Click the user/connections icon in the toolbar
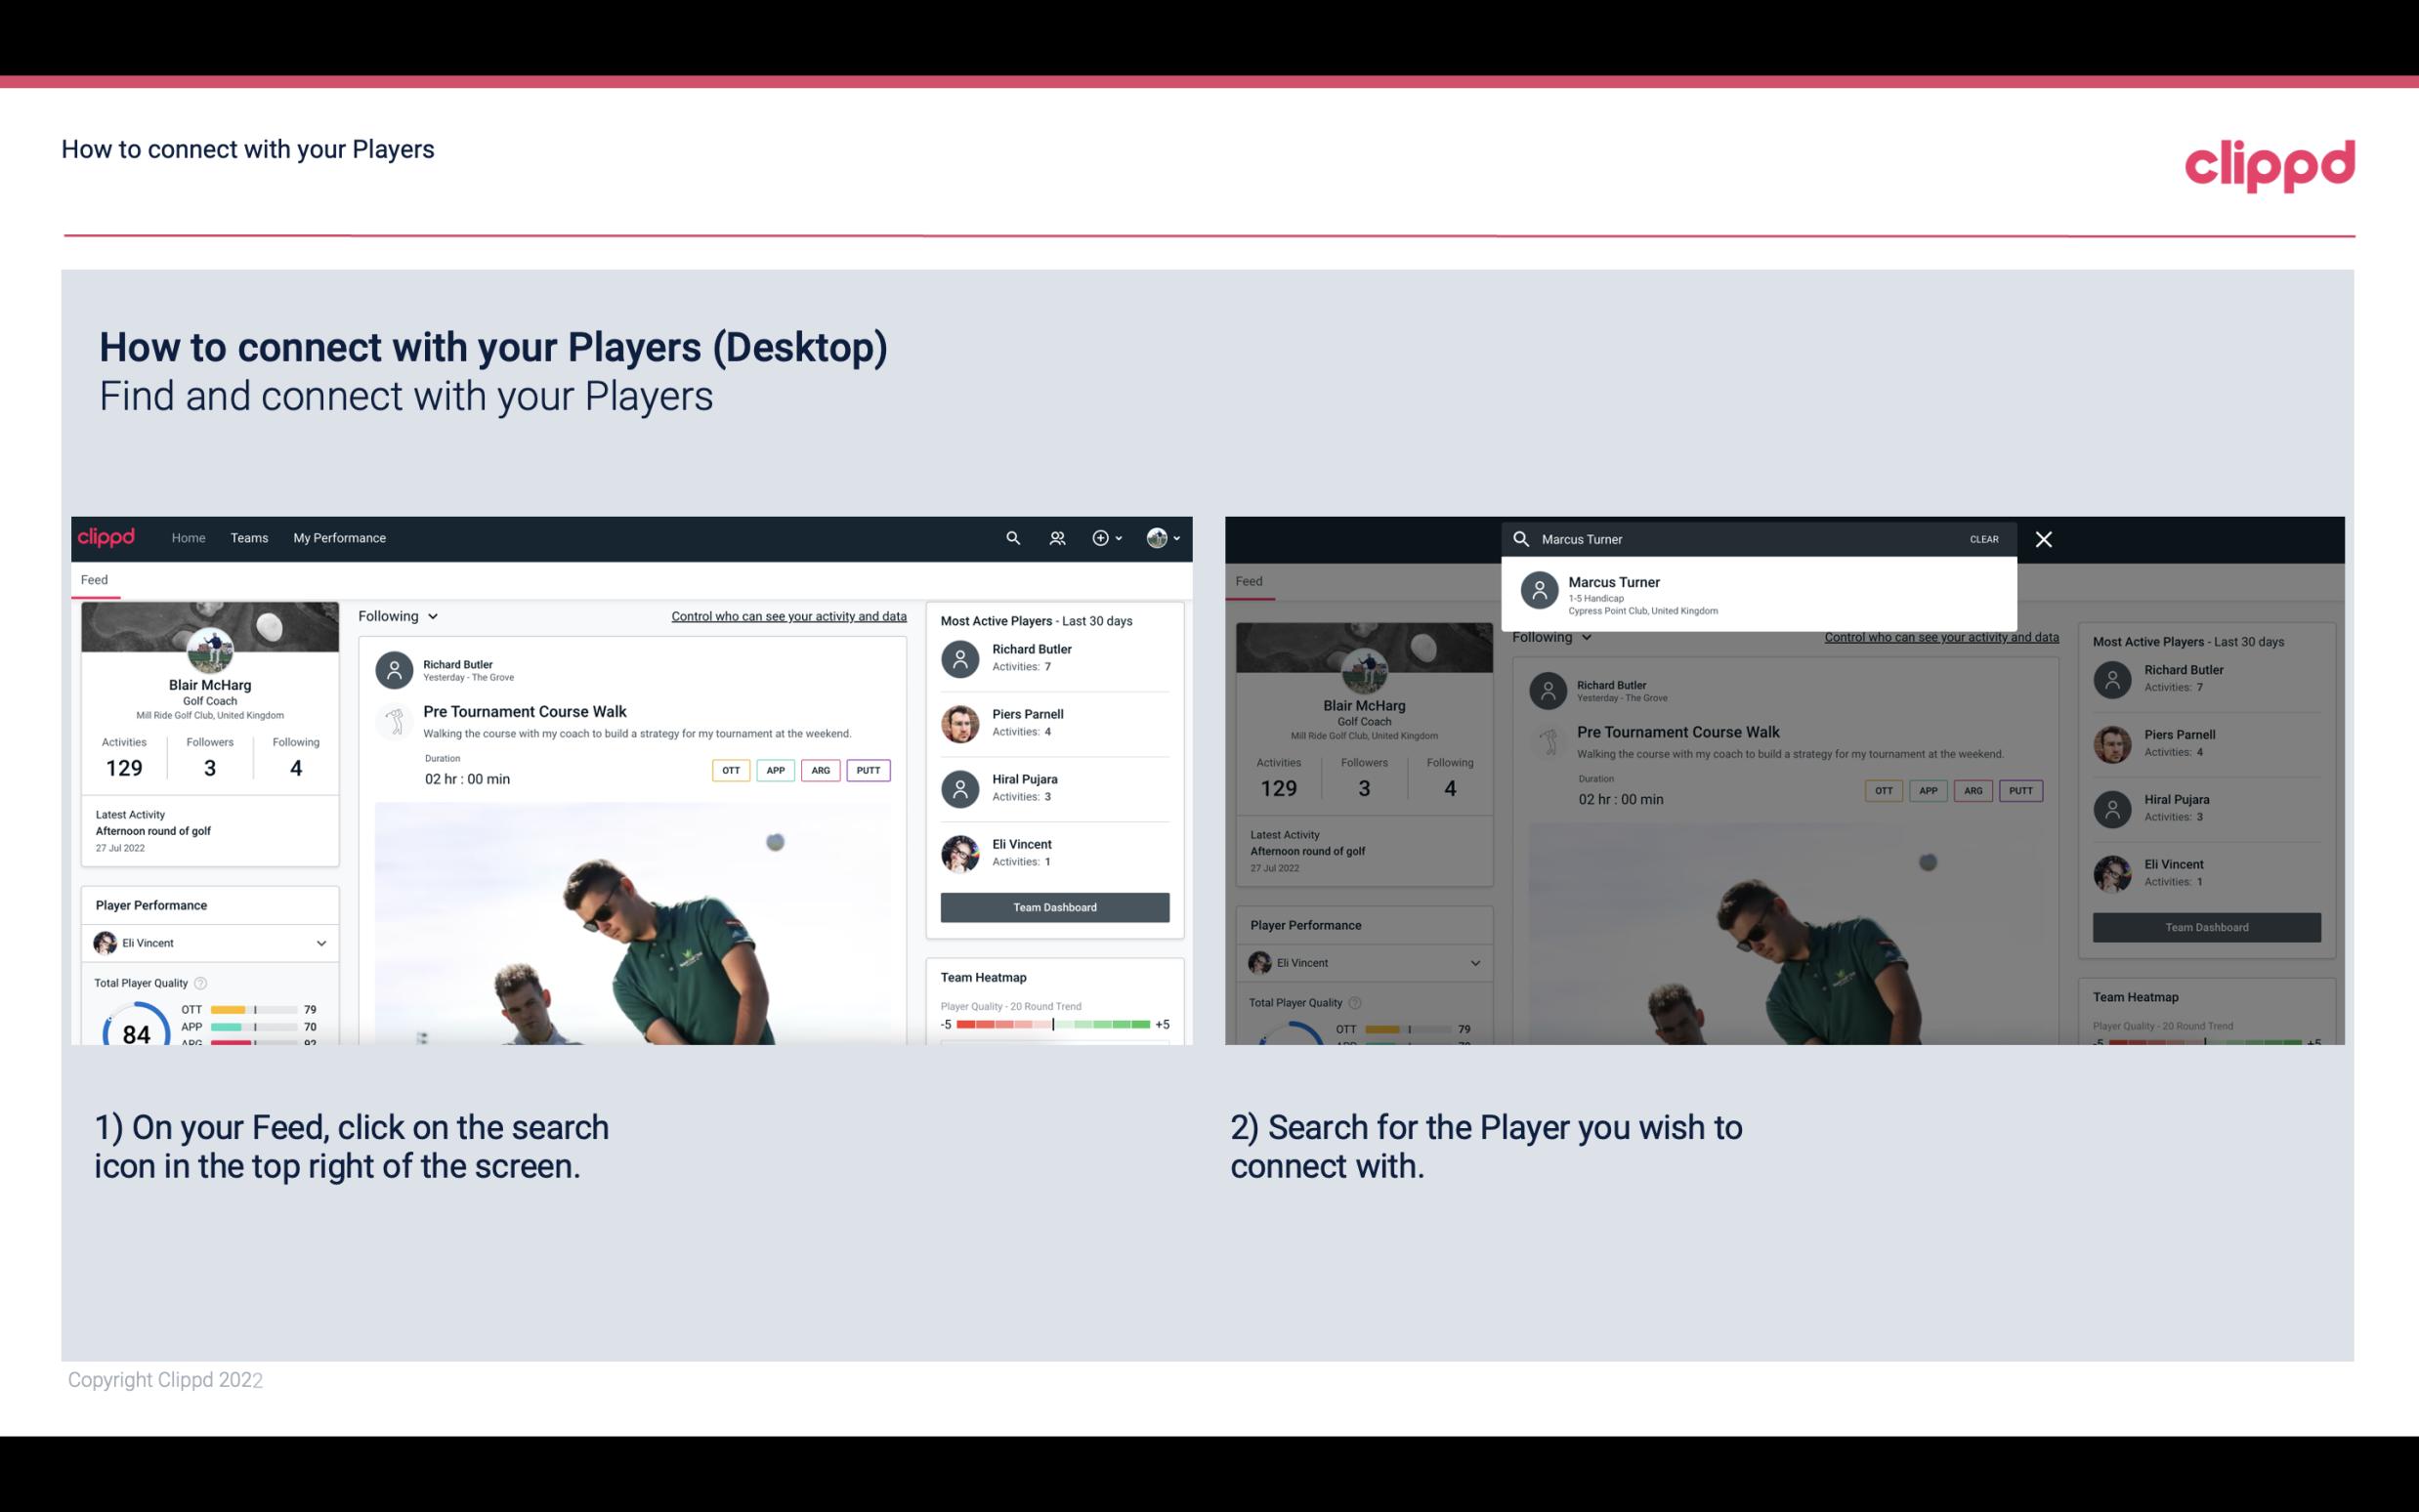The height and width of the screenshot is (1512, 2419). point(1055,538)
